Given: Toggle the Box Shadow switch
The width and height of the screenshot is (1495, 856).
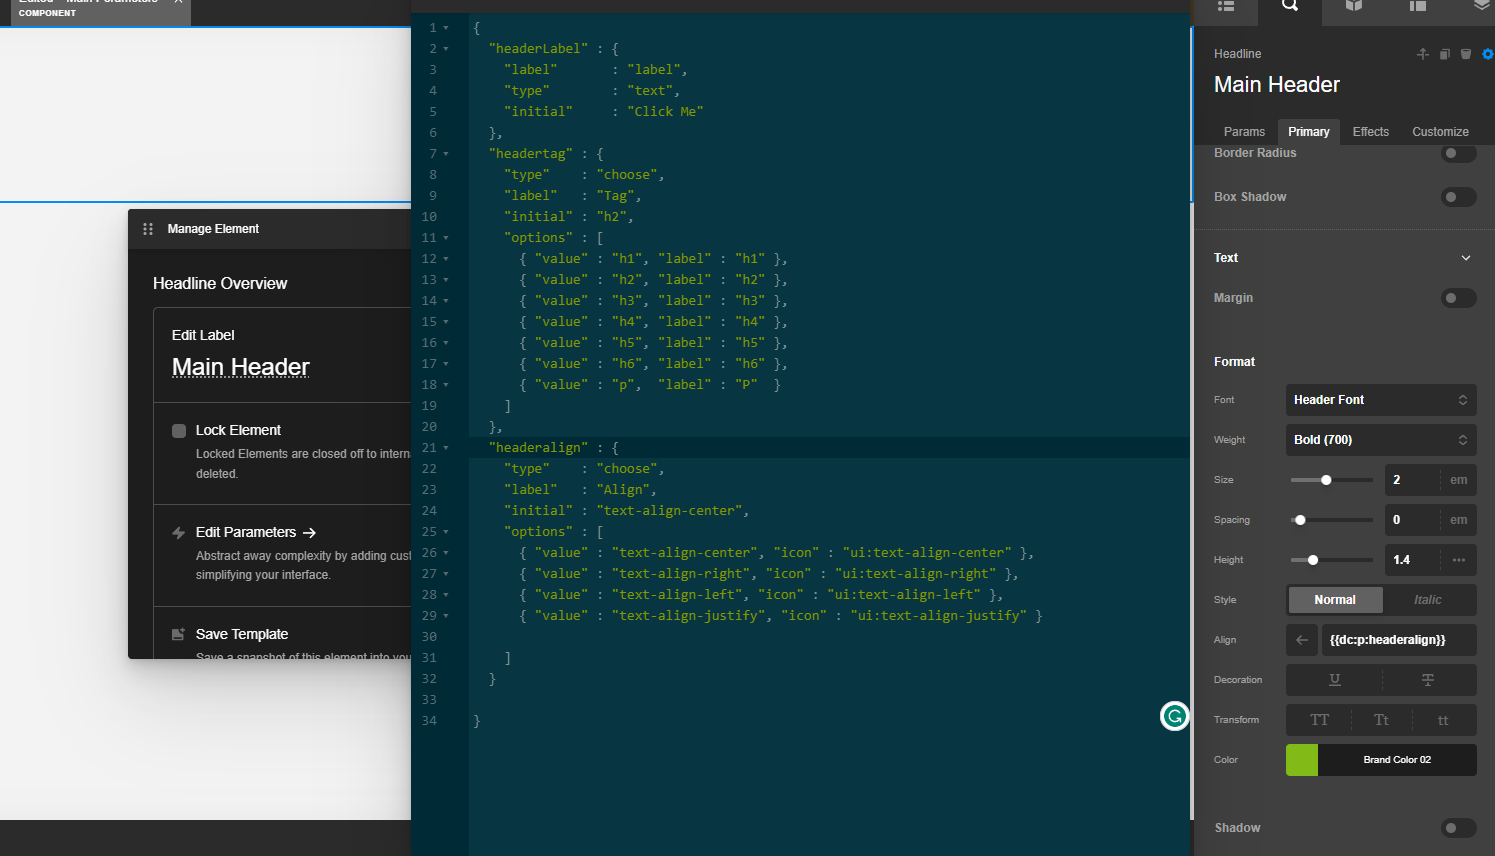Looking at the screenshot, I should 1458,197.
